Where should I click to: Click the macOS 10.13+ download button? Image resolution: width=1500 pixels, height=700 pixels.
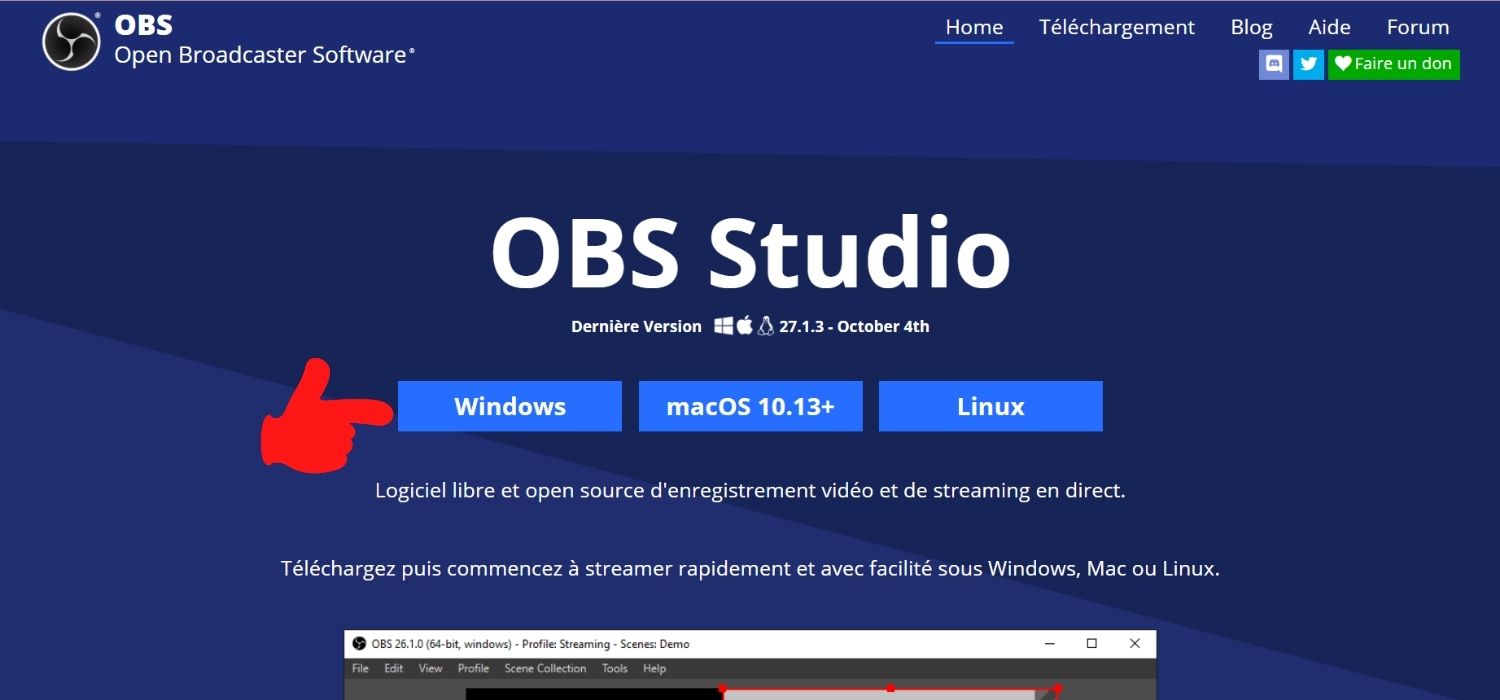pyautogui.click(x=750, y=406)
